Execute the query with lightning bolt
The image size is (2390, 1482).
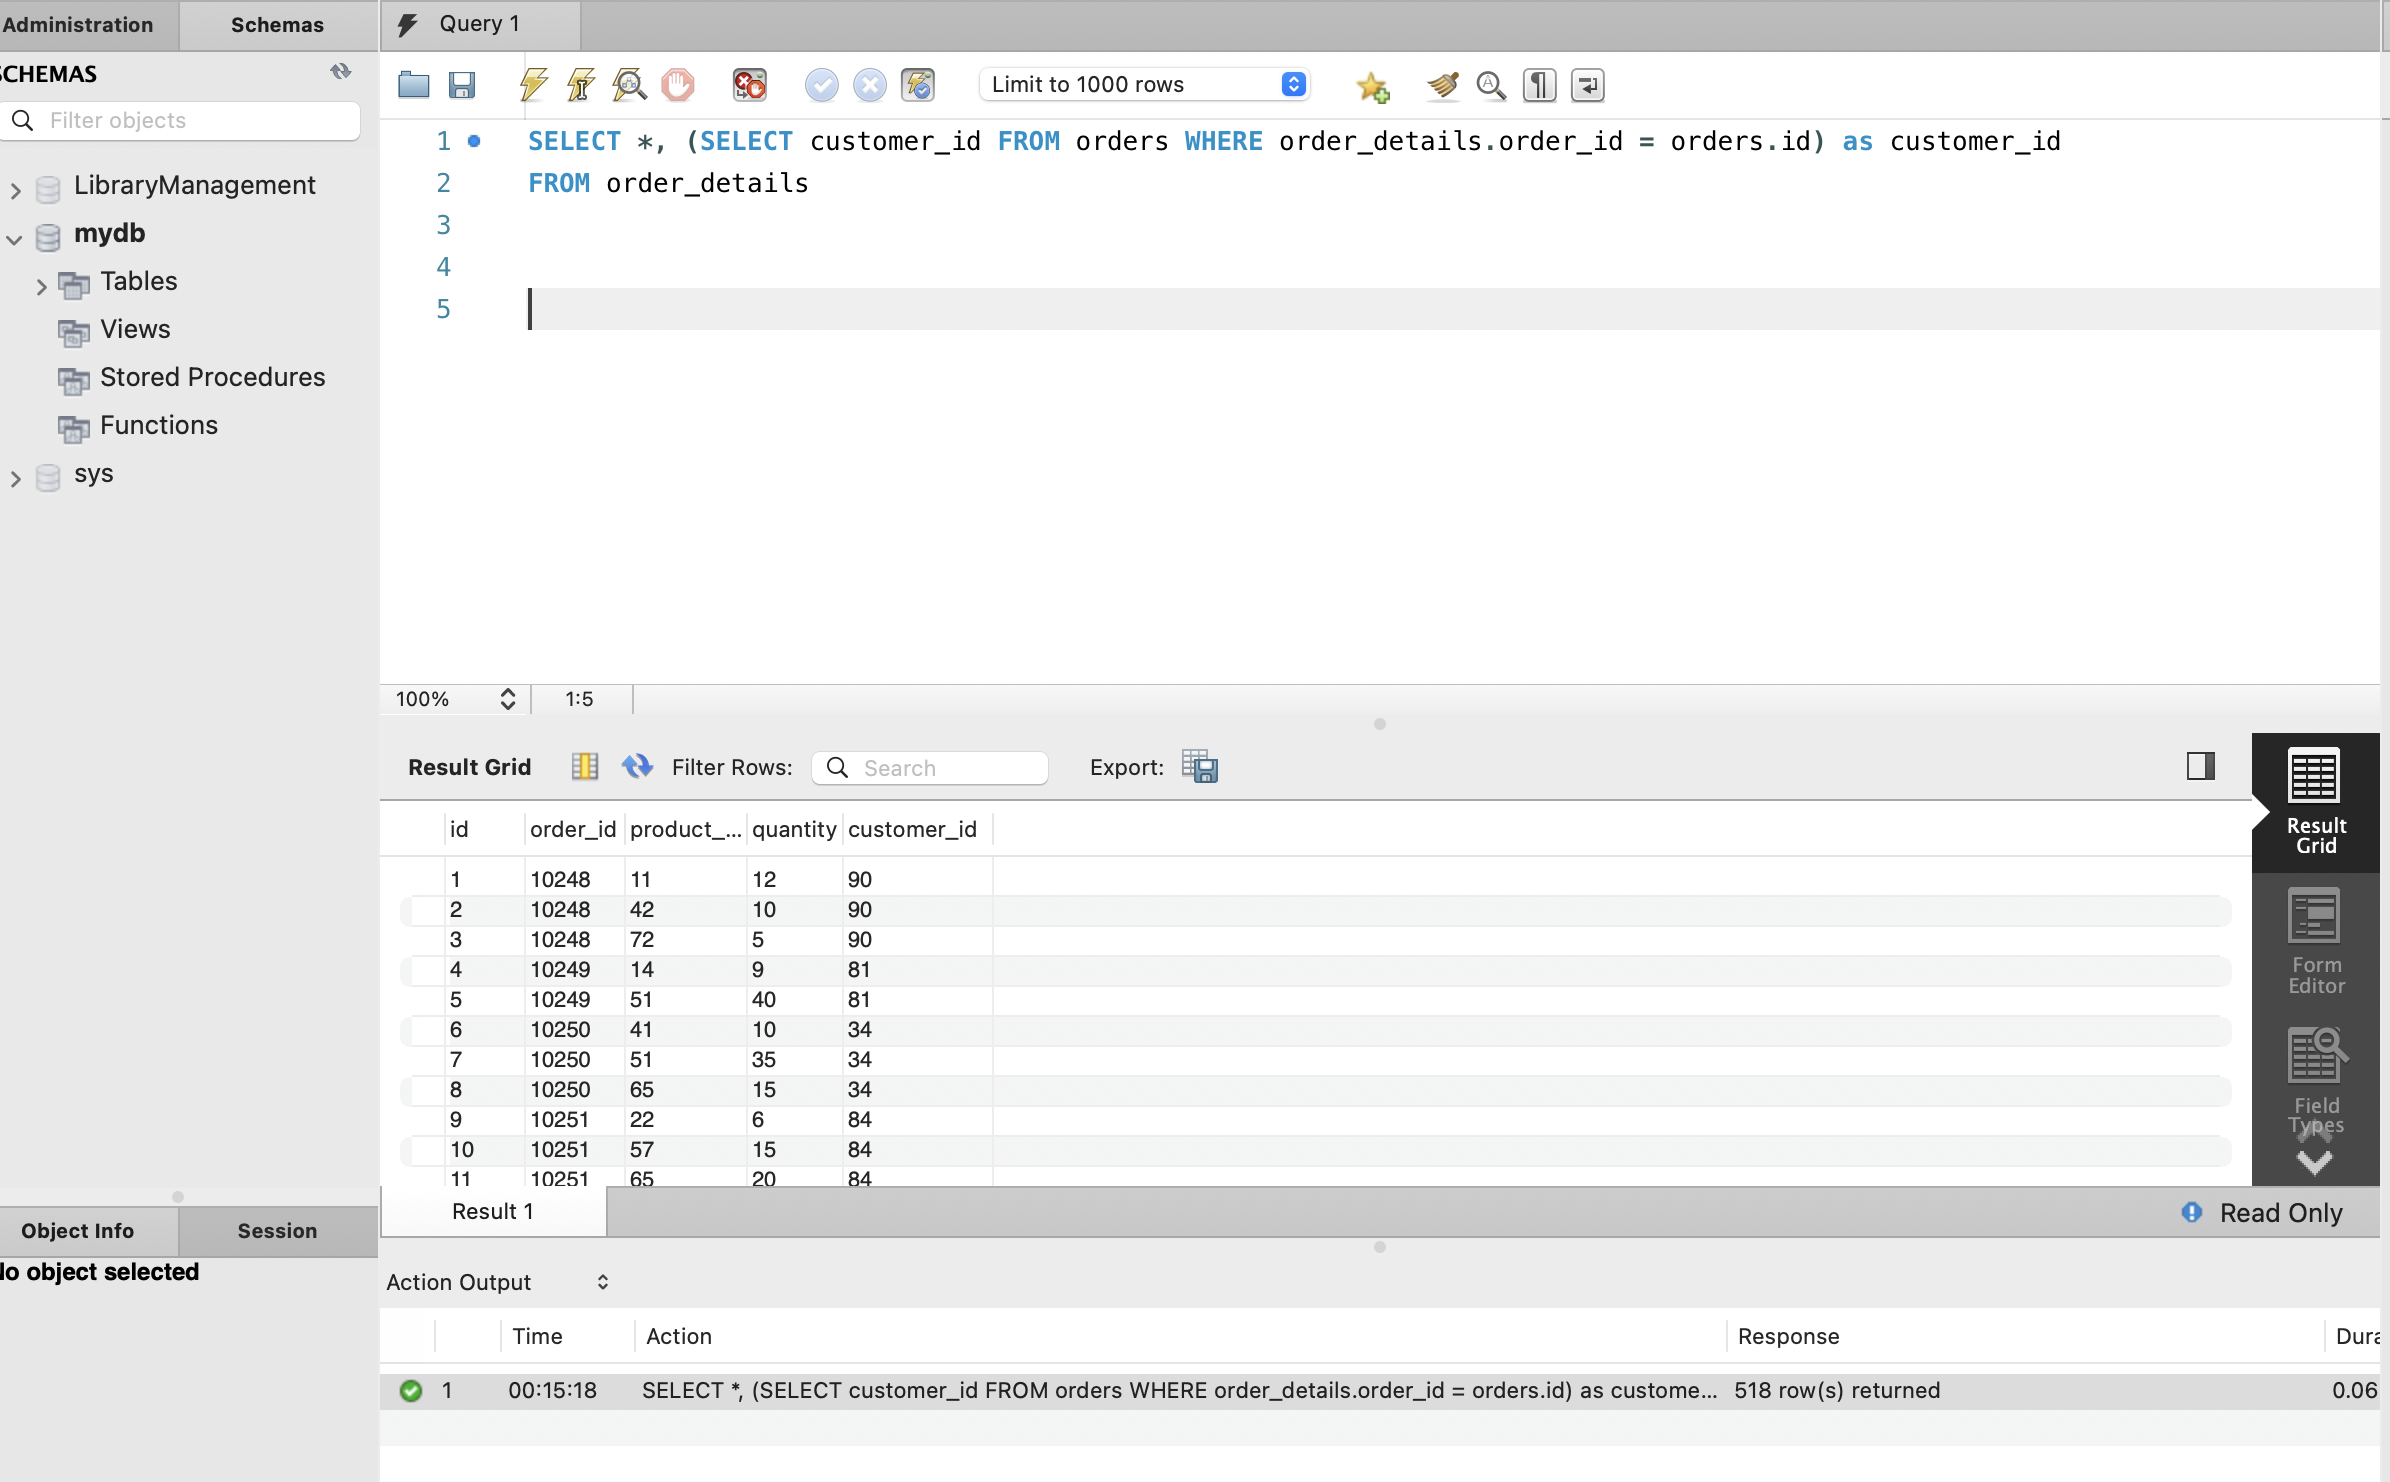tap(533, 85)
